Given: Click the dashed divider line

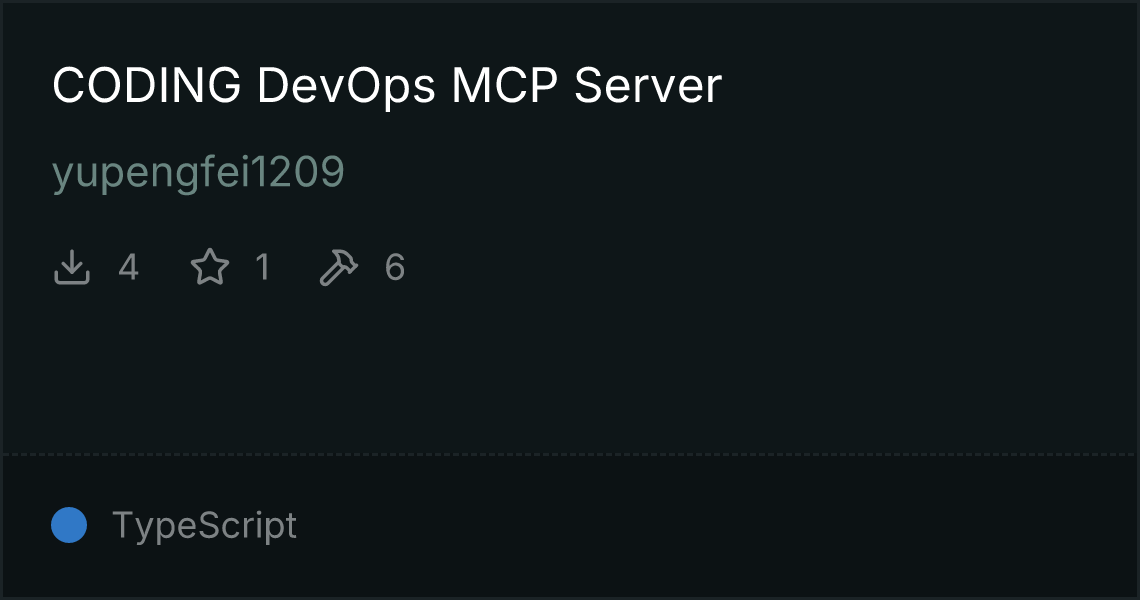Looking at the screenshot, I should click(570, 455).
